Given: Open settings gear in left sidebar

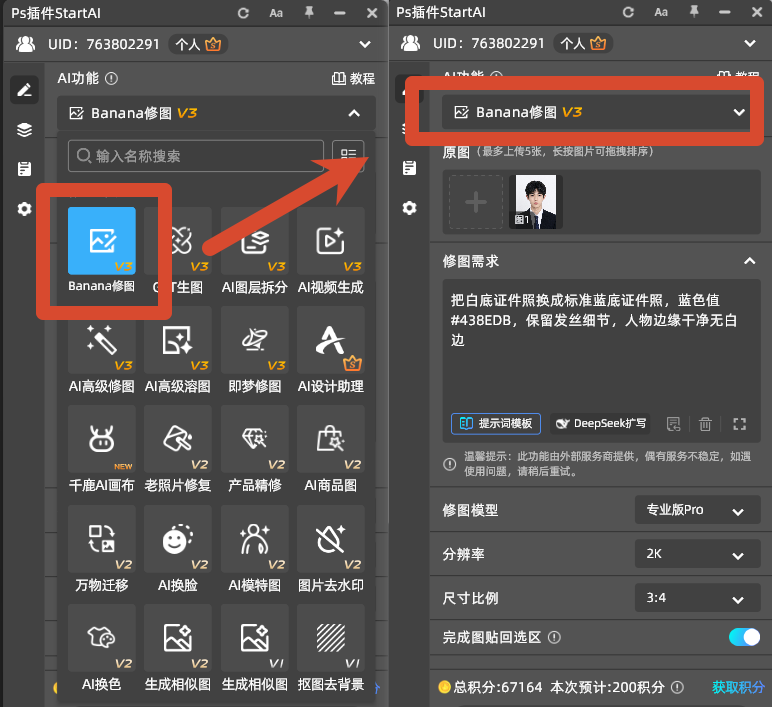Looking at the screenshot, I should [24, 209].
